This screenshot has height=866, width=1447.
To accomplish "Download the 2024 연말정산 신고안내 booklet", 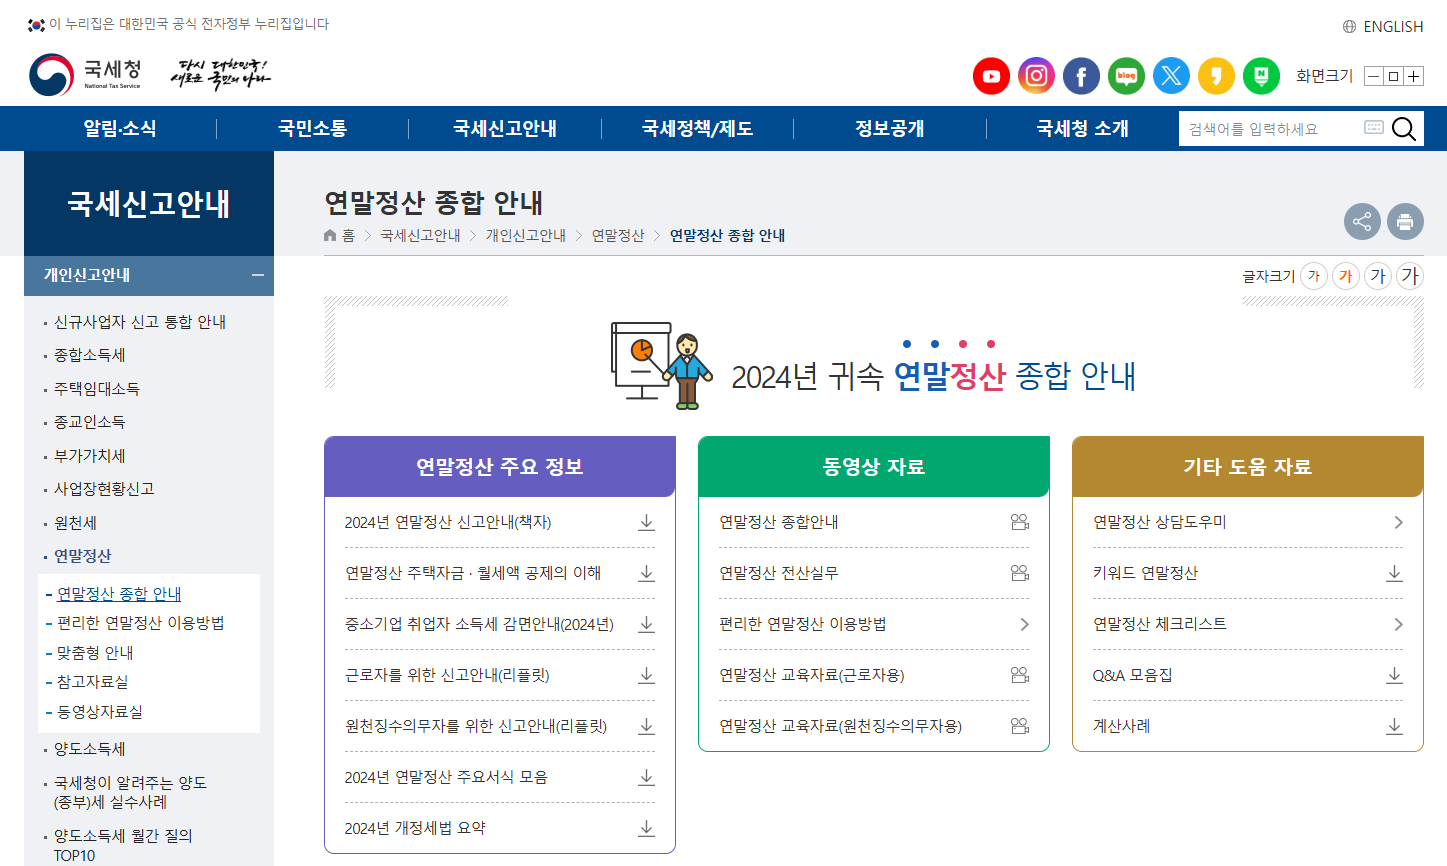I will 646,522.
